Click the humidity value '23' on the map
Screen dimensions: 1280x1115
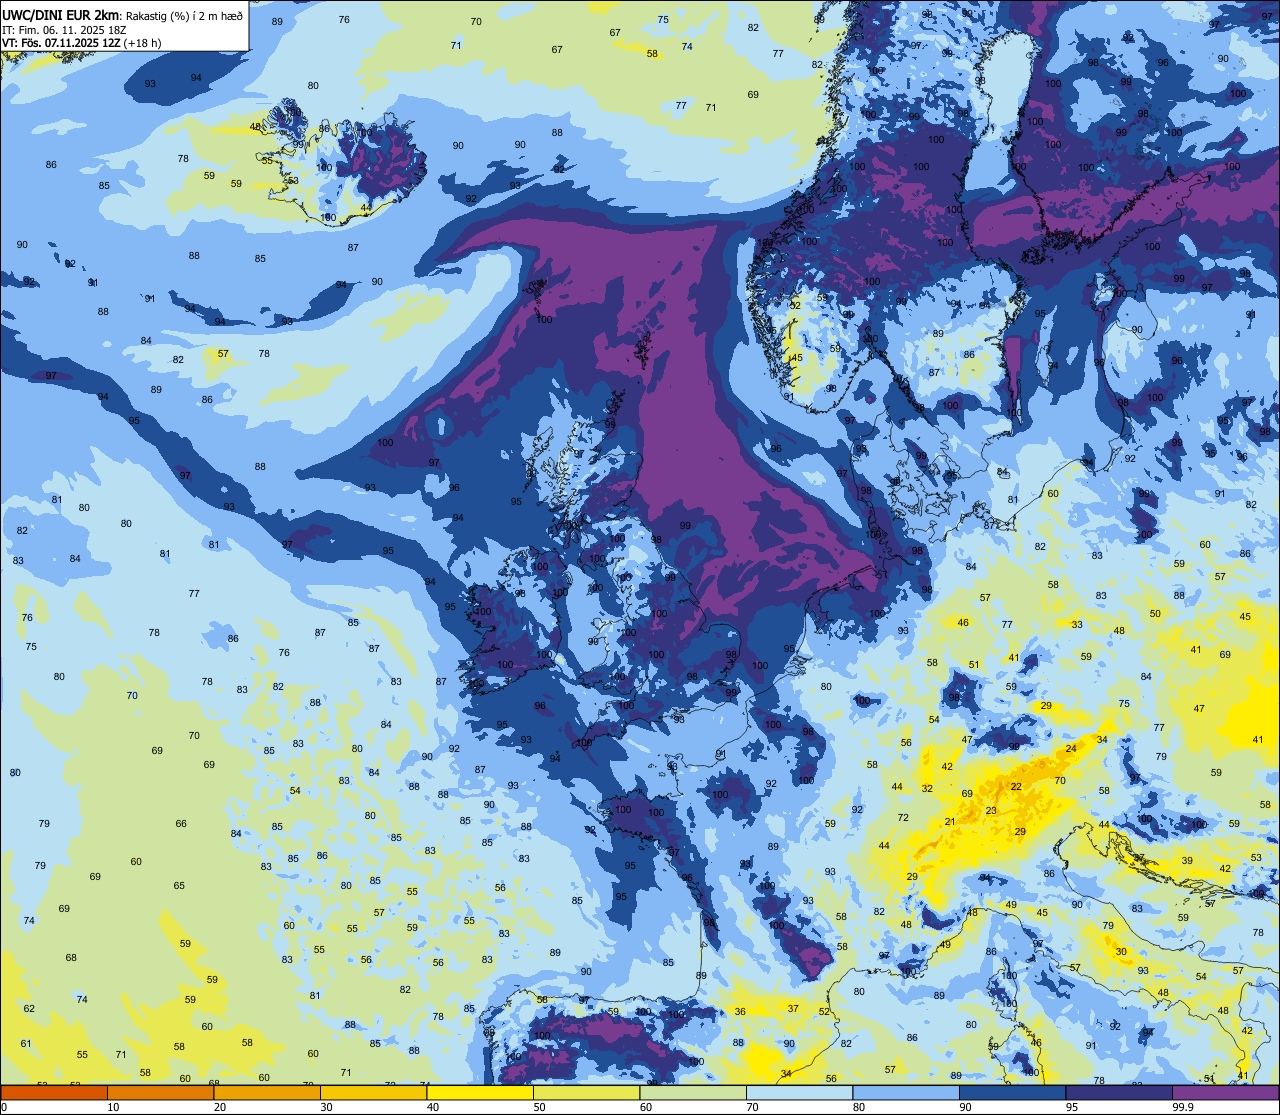pos(991,811)
